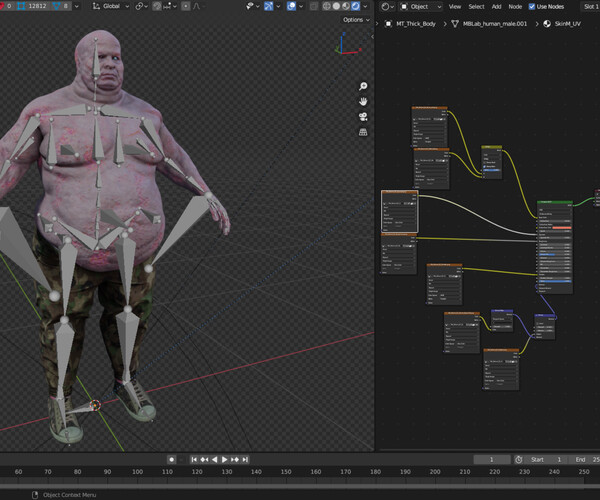
Task: Open the pivot point dropdown
Action: point(142,6)
